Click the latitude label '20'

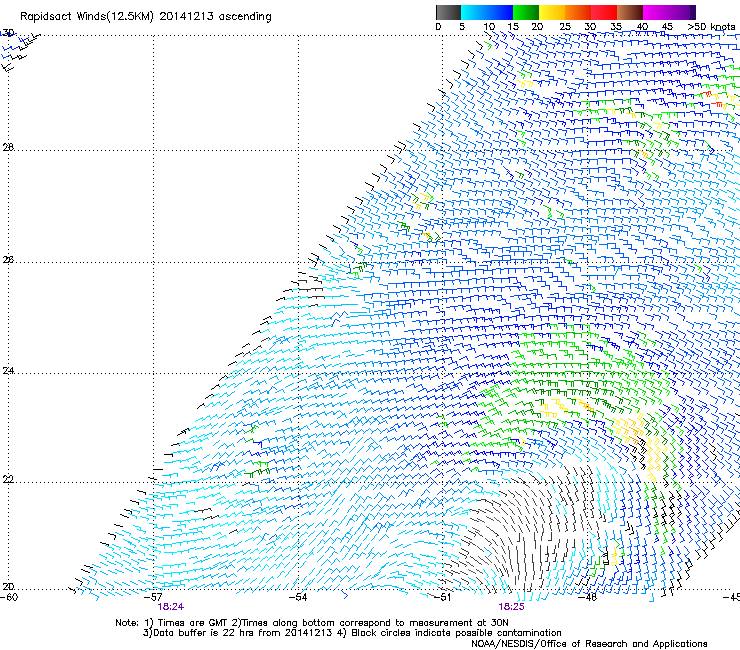[8, 587]
